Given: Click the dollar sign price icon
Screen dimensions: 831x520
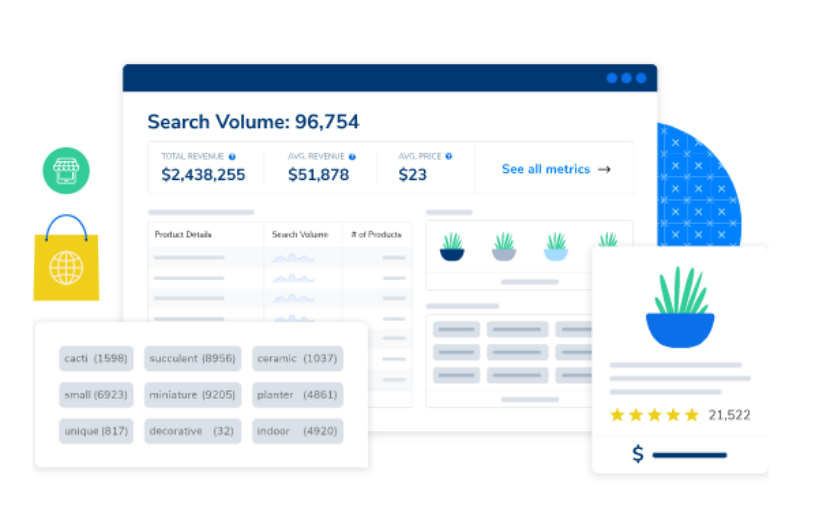Looking at the screenshot, I should point(638,454).
